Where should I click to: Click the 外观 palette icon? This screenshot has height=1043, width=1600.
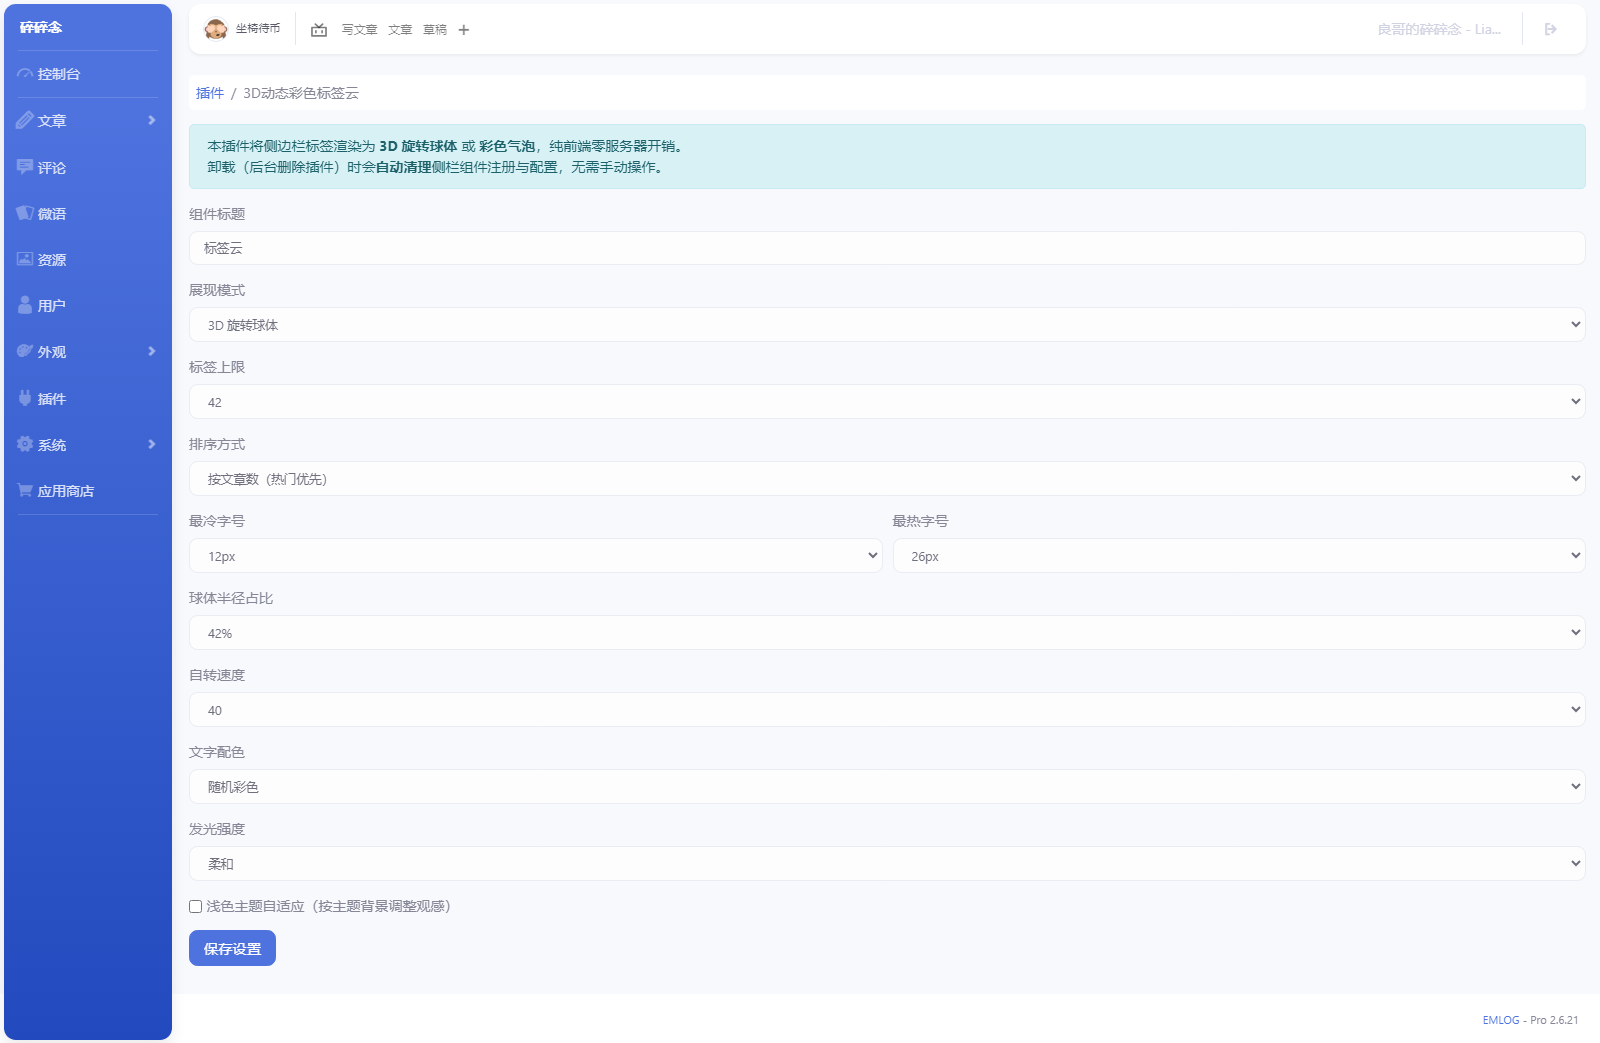click(x=25, y=351)
